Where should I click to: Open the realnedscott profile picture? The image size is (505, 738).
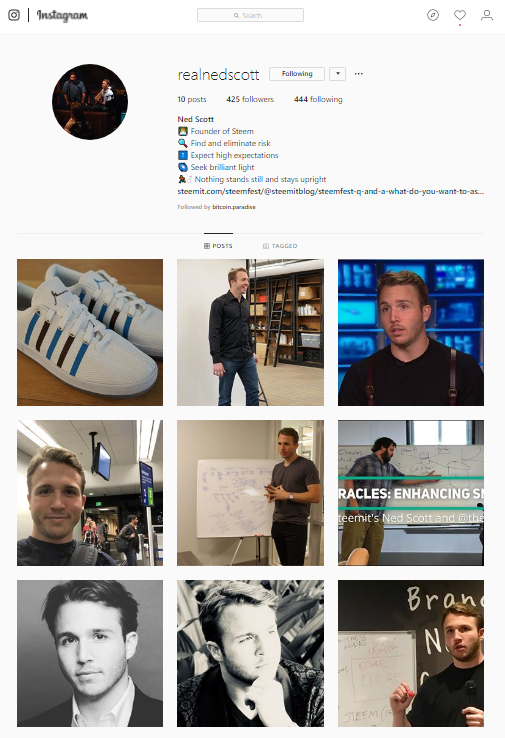[90, 102]
